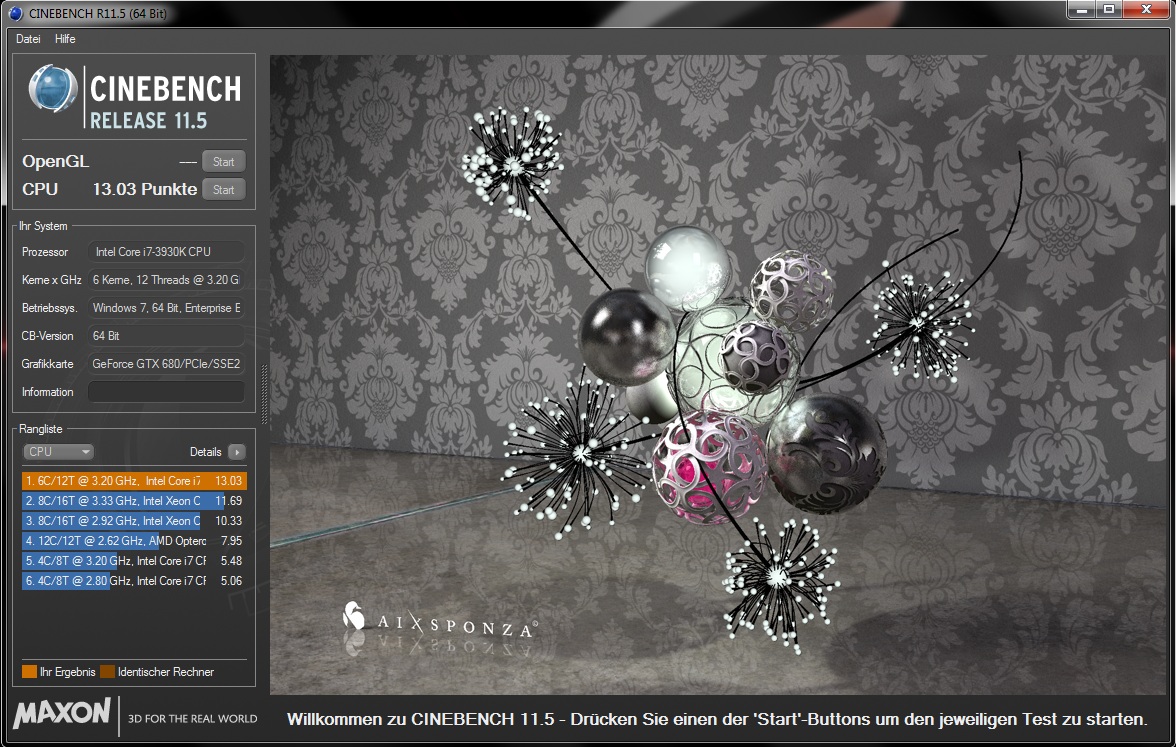Viewport: 1176px width, 747px height.
Task: Click the brown Identischer Rechner legend swatch
Action: click(107, 671)
